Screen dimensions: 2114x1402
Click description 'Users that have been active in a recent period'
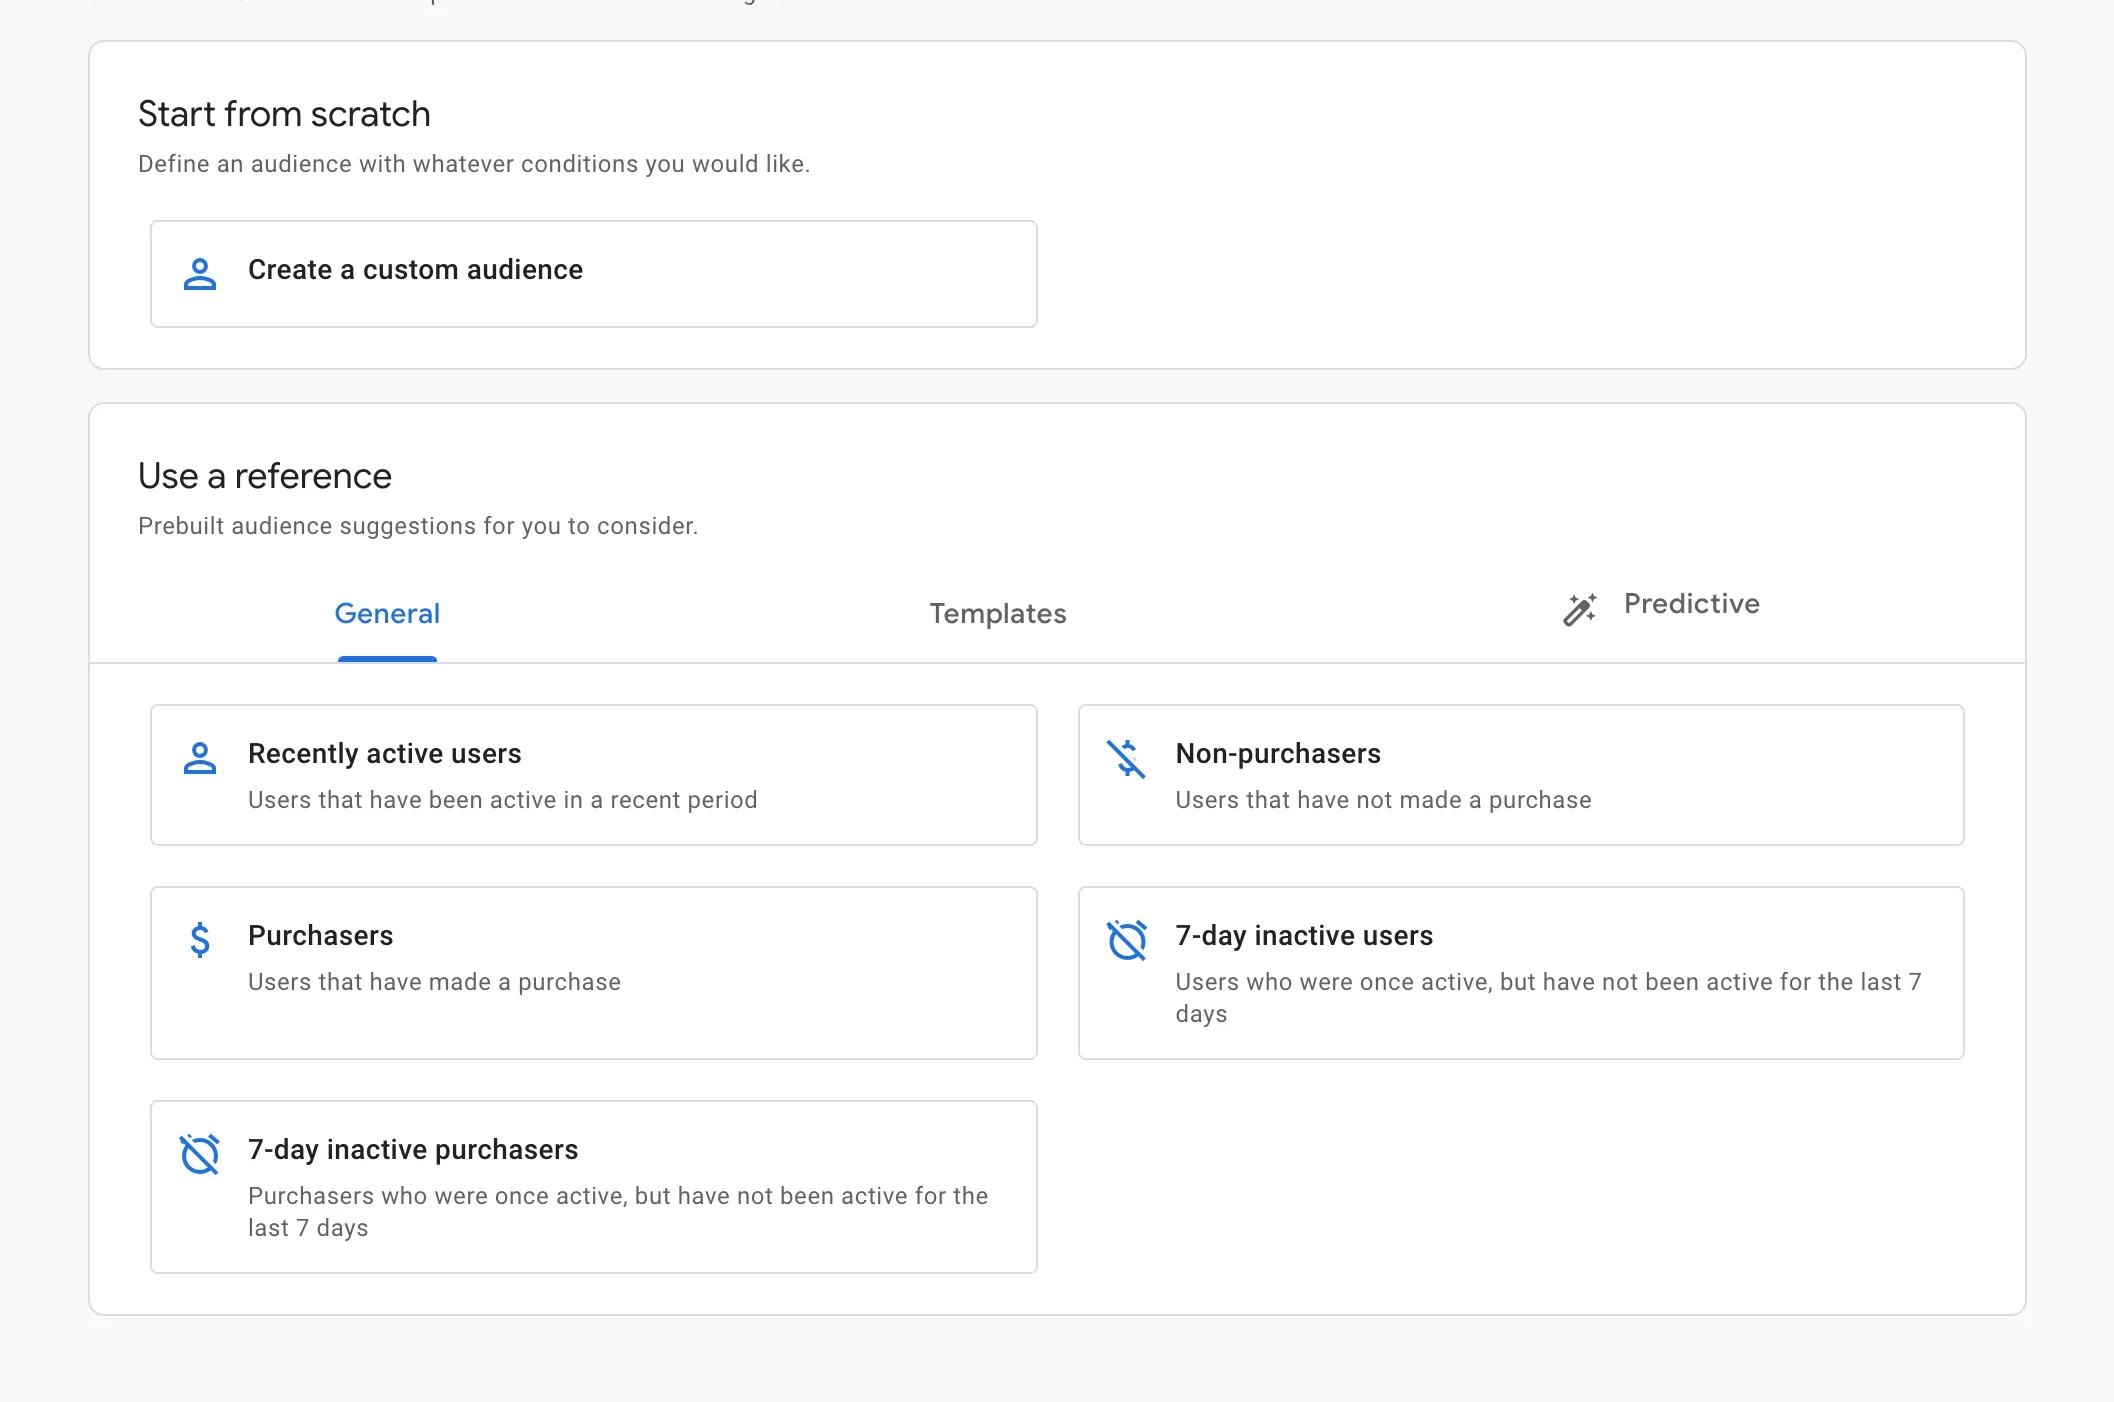coord(503,800)
